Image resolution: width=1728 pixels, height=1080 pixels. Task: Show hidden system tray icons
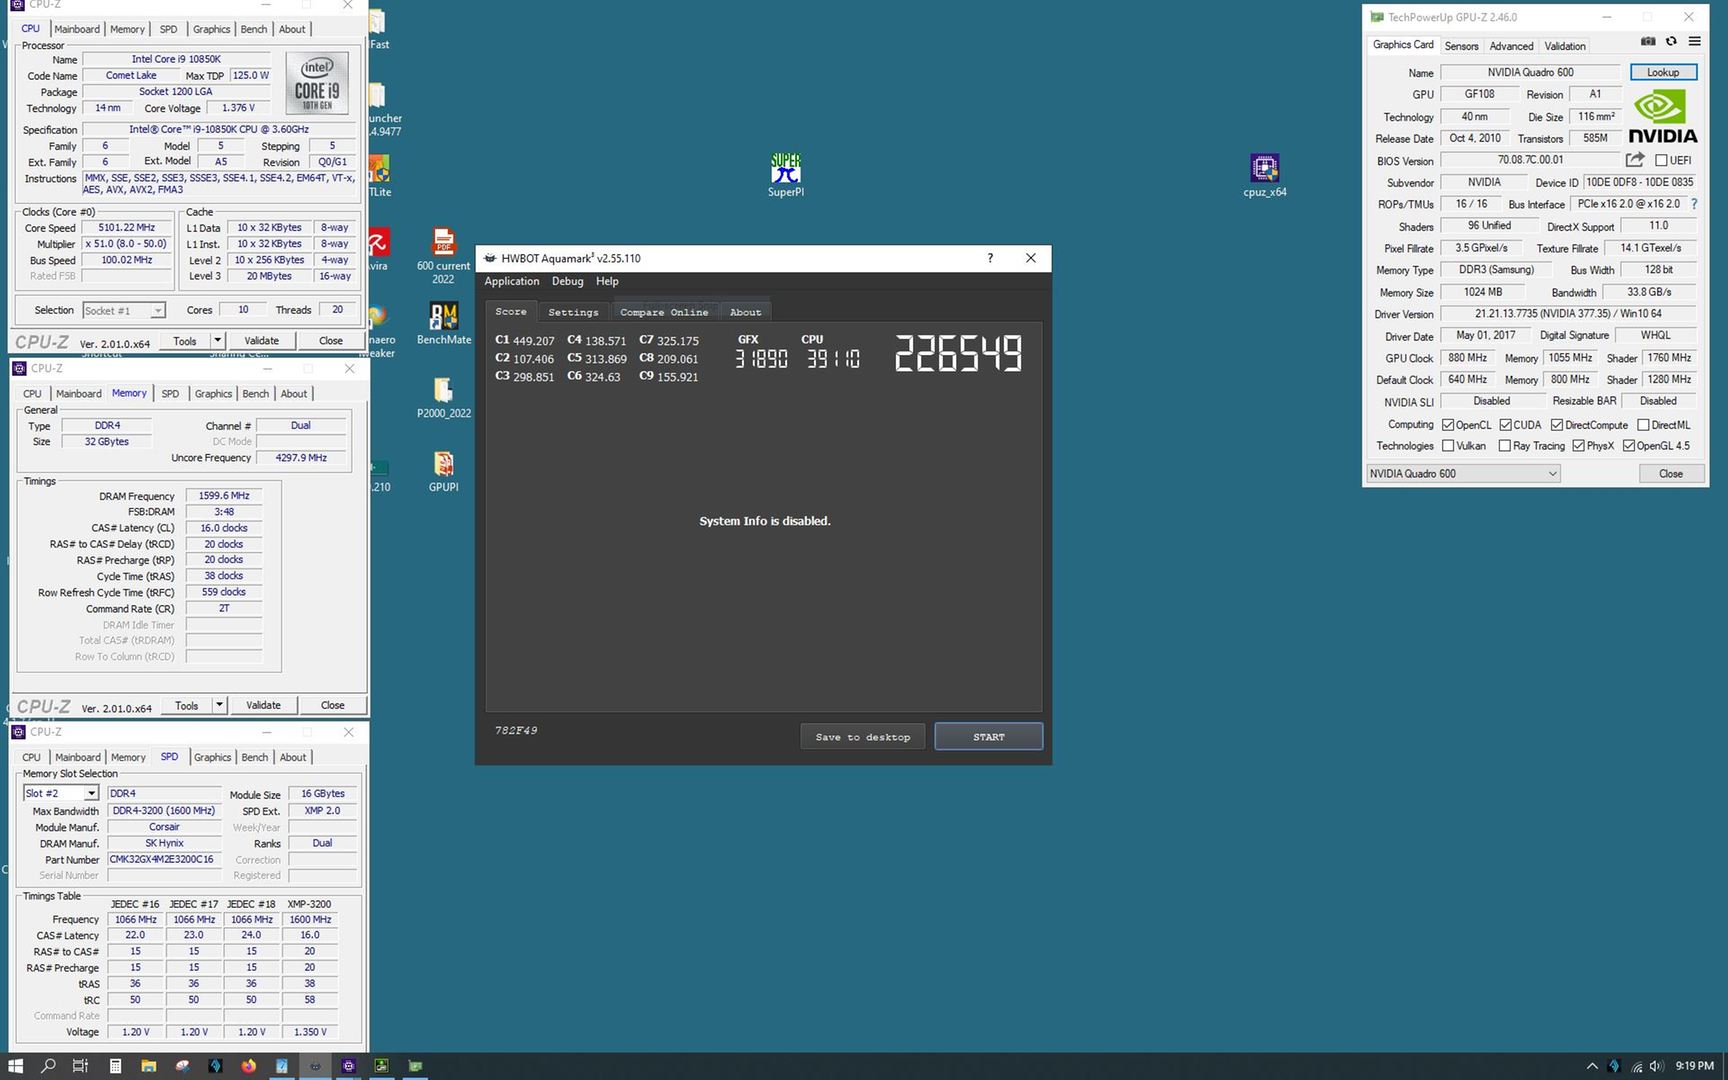(1592, 1066)
